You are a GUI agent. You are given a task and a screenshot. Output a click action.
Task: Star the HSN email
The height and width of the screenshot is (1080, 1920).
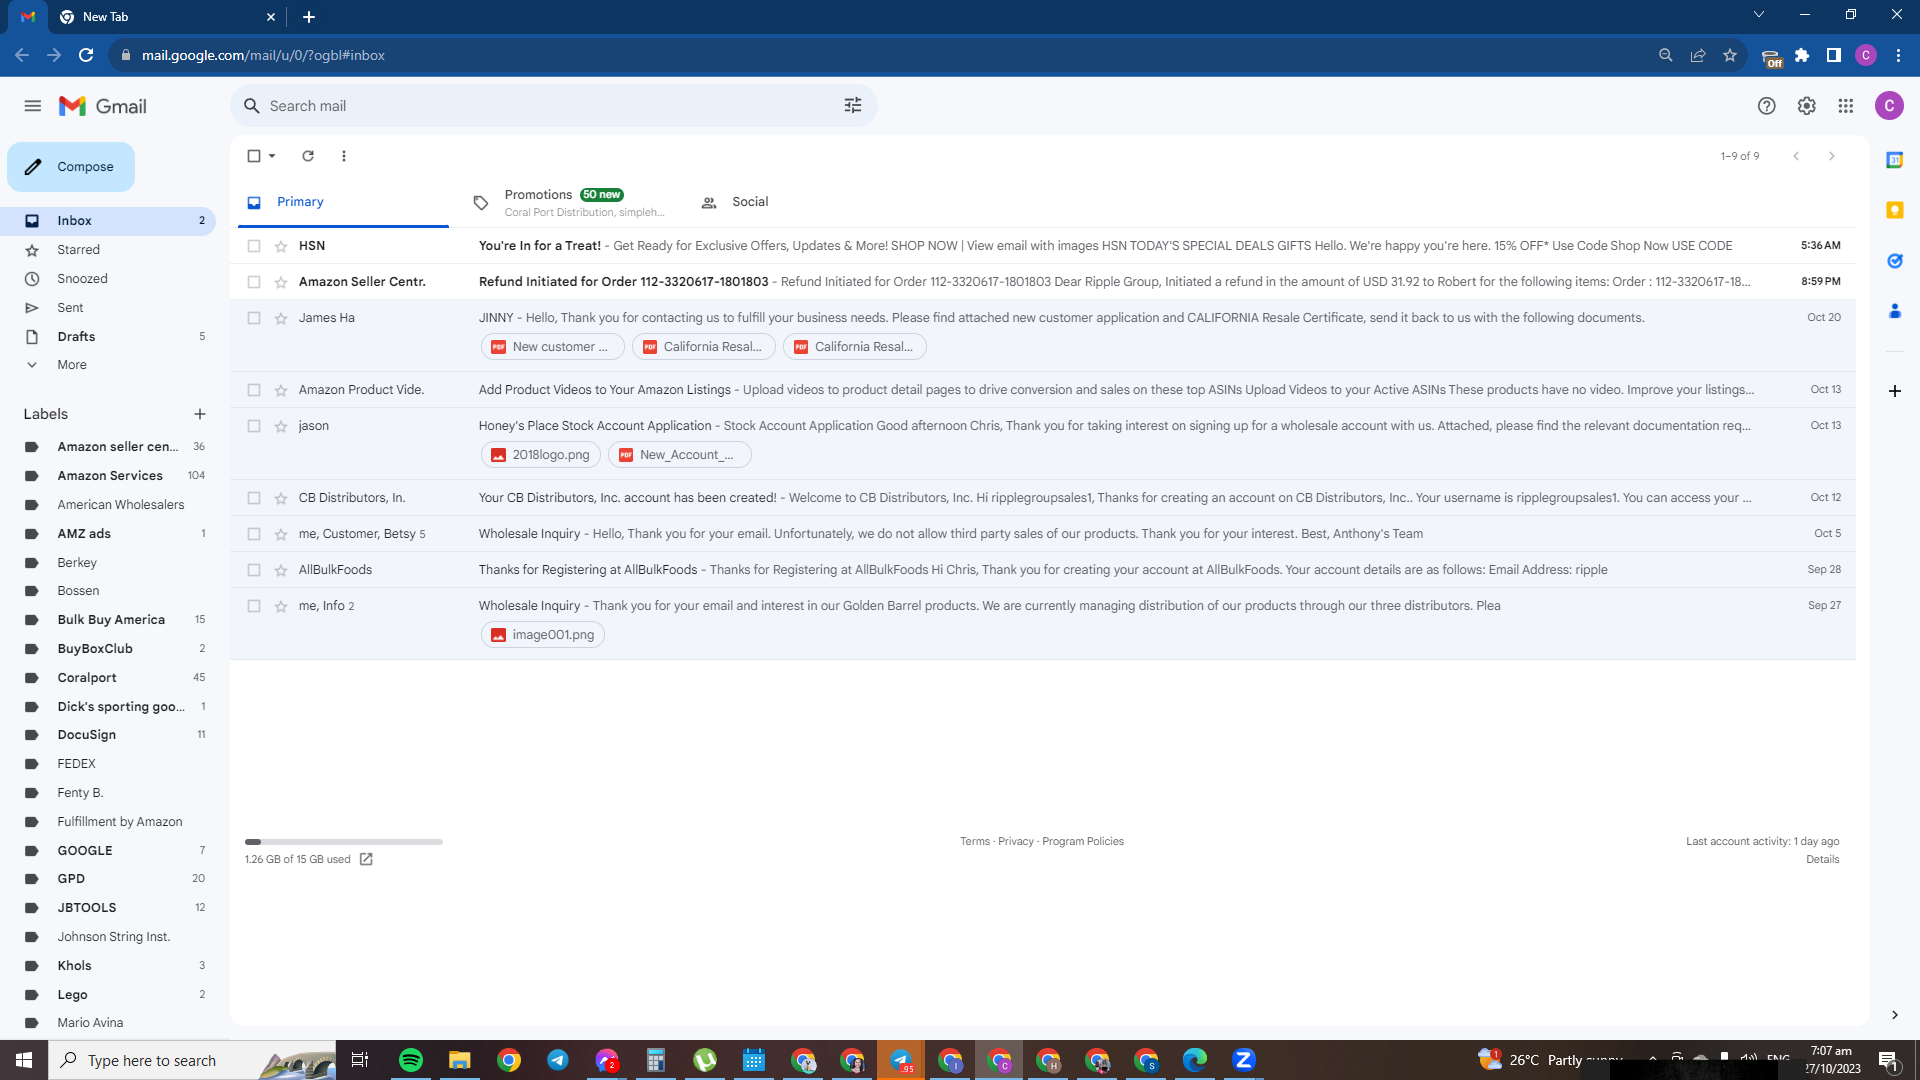click(x=281, y=246)
